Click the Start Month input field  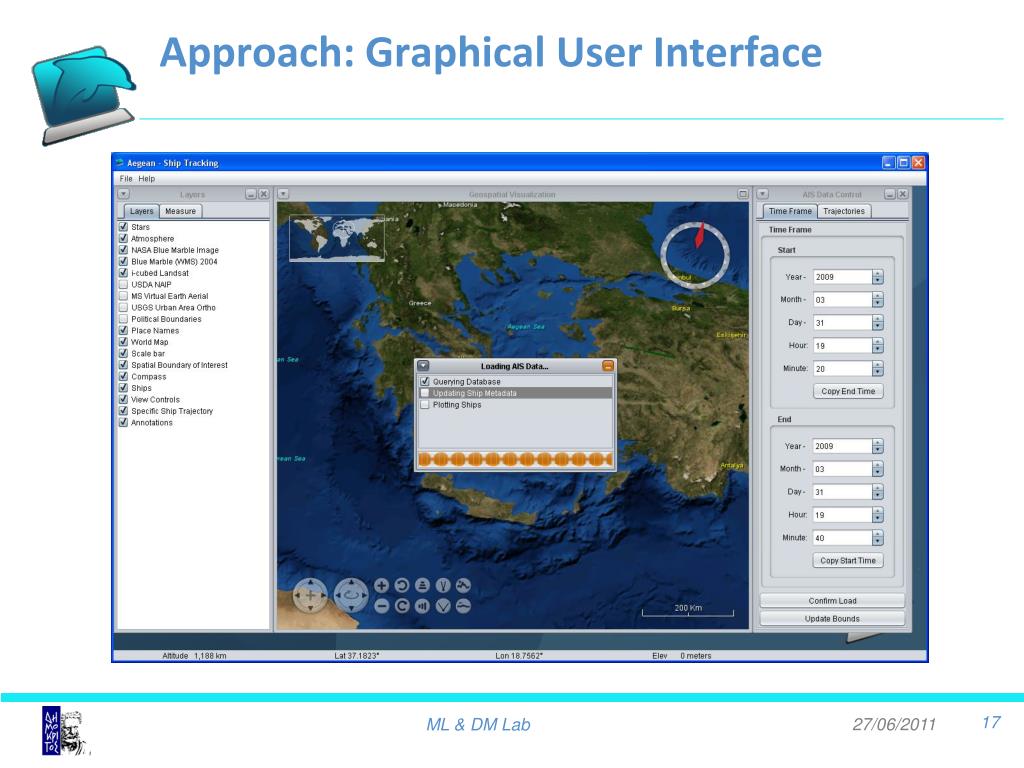point(843,300)
